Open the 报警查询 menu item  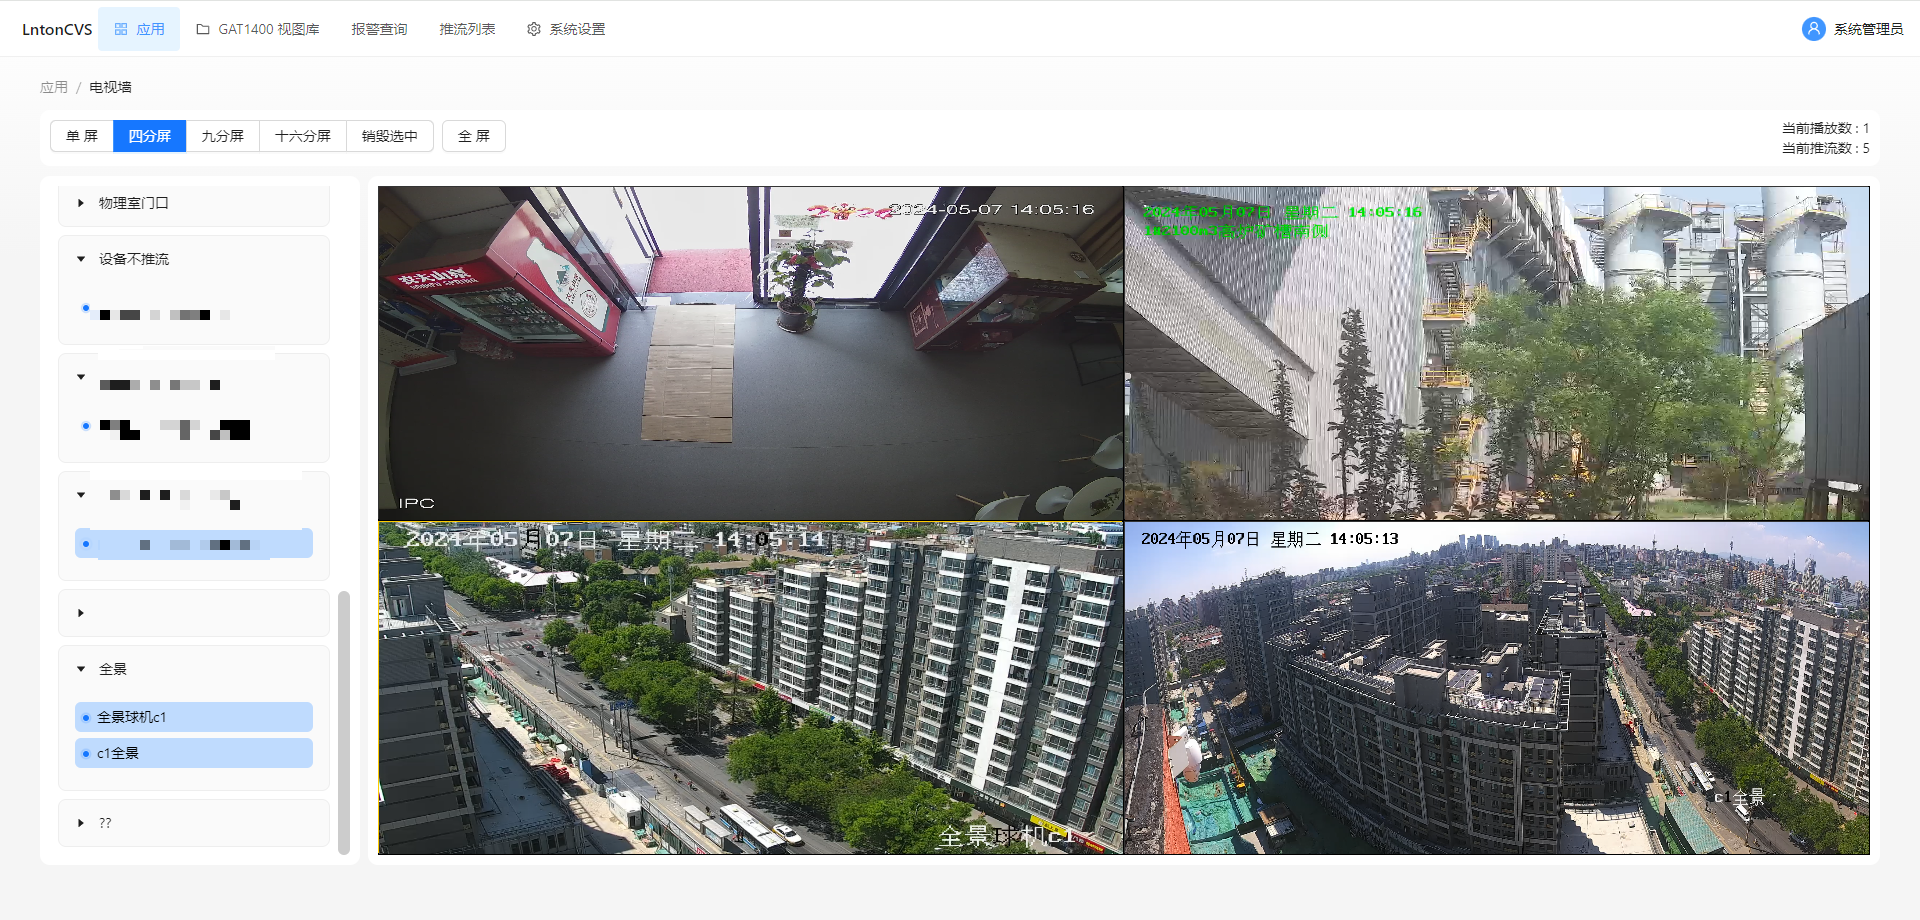pos(379,29)
